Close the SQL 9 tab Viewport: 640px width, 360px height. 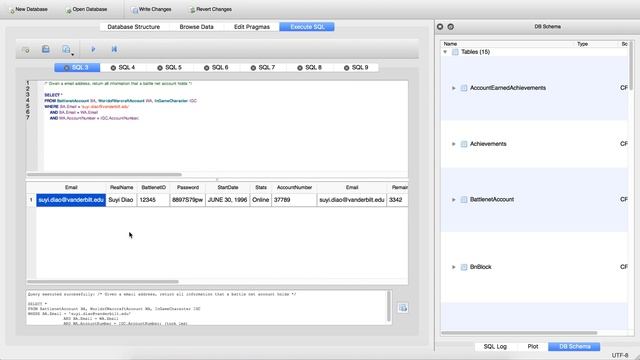(x=346, y=68)
